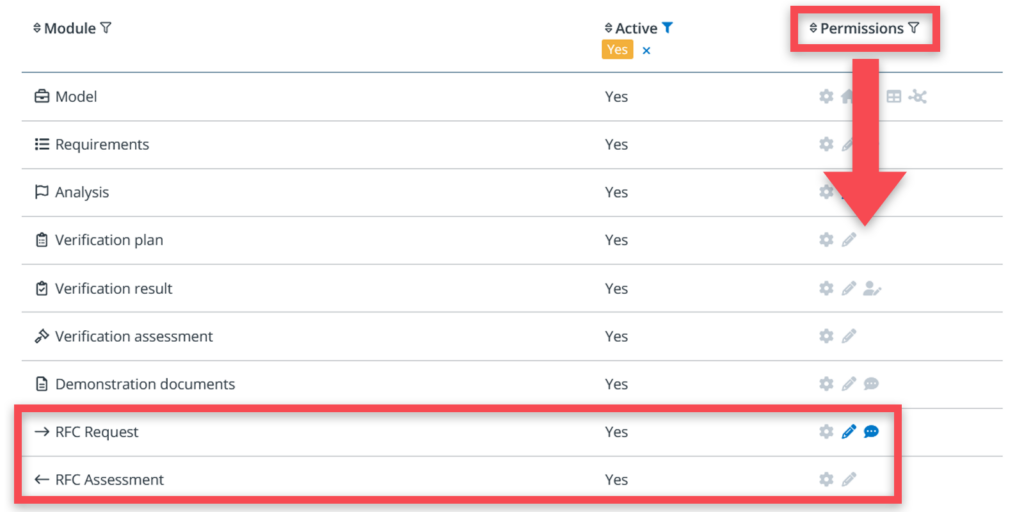The width and height of the screenshot is (1024, 512).
Task: Click the diagram icon in Model row
Action: coord(918,97)
